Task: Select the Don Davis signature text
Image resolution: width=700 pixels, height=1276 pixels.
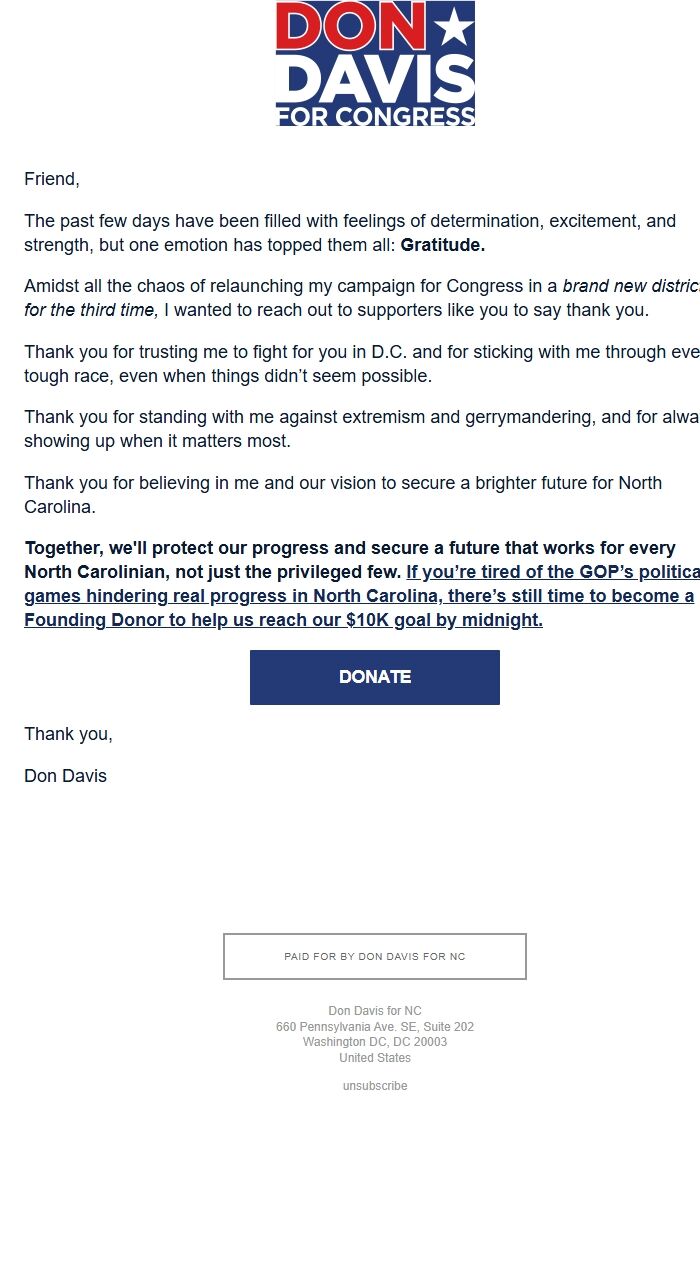Action: (65, 775)
